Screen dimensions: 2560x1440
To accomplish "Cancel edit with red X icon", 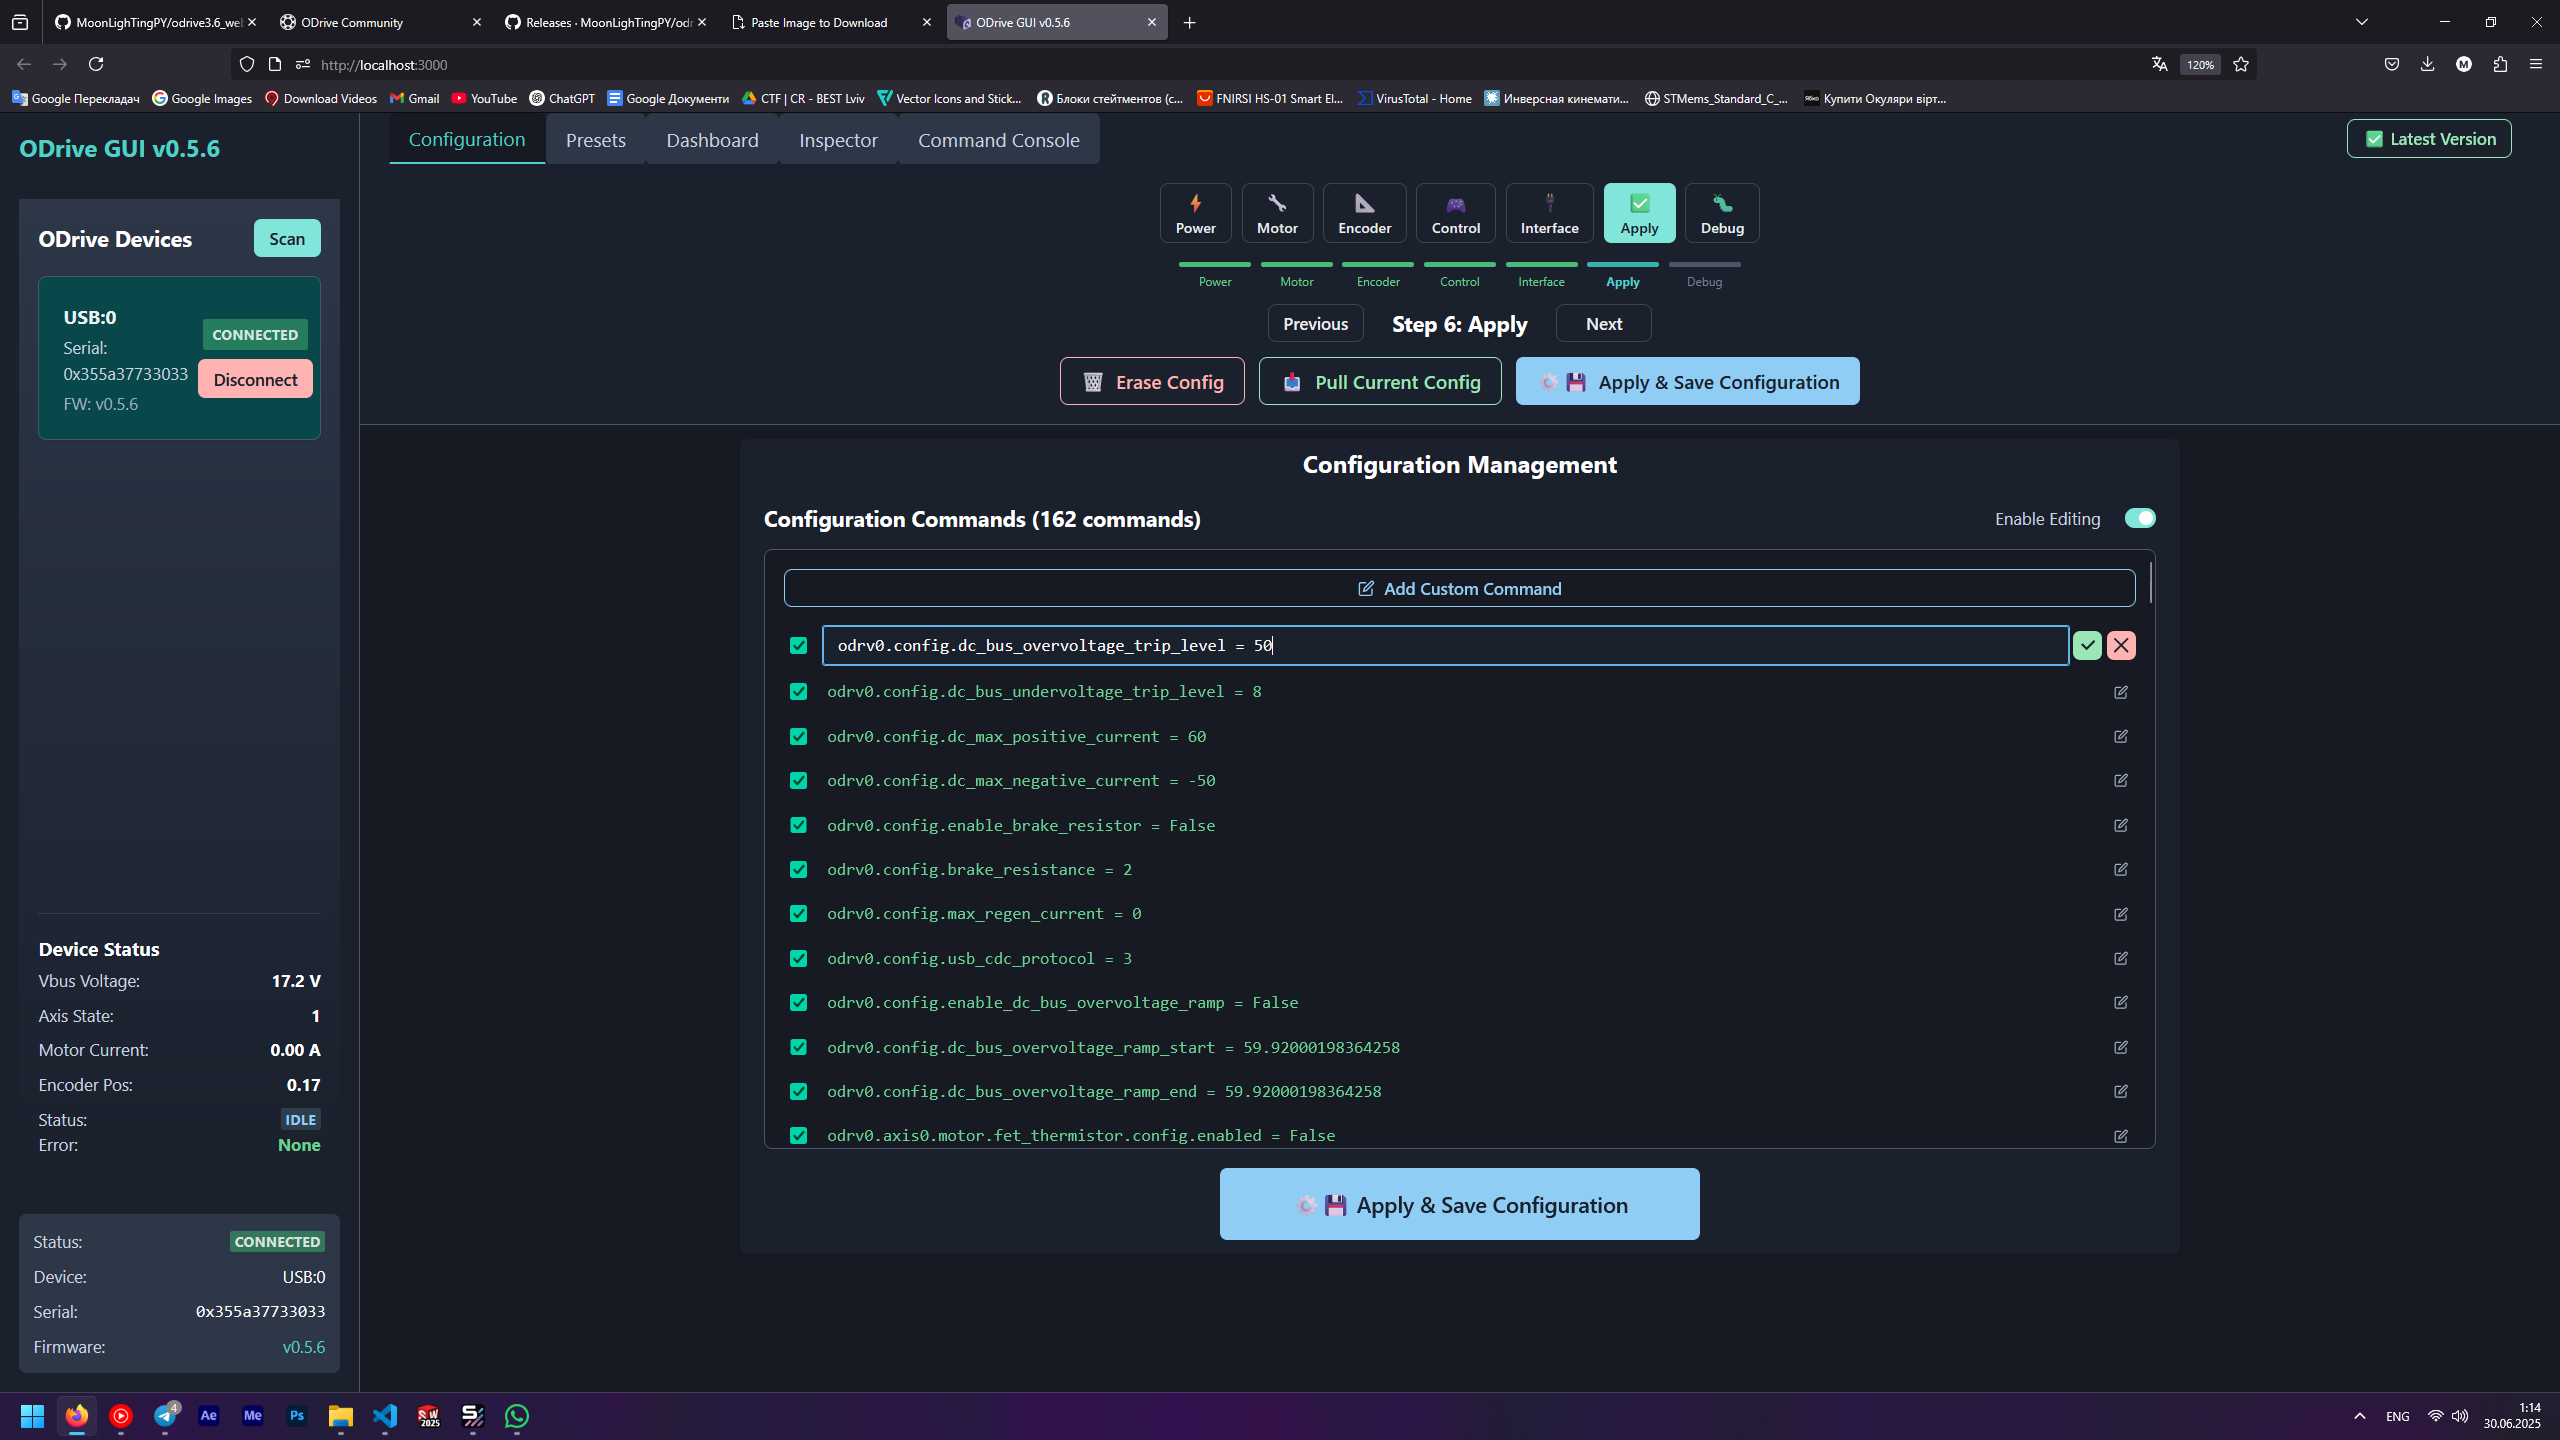I will [2121, 645].
